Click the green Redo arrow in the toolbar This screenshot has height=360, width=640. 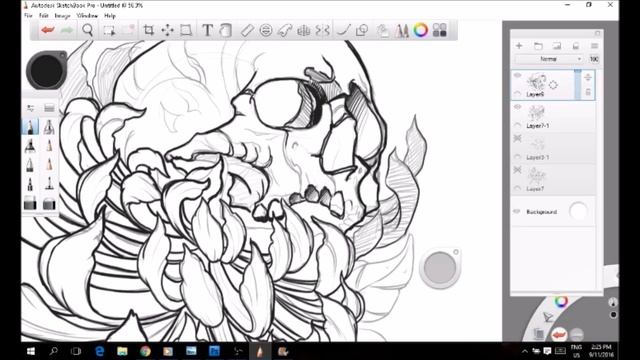67,30
